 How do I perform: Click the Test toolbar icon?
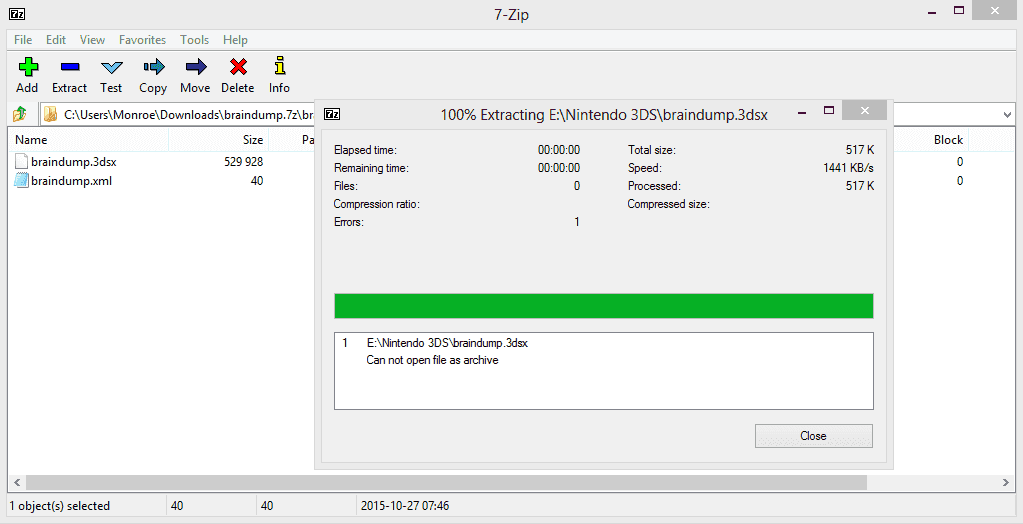(x=112, y=67)
